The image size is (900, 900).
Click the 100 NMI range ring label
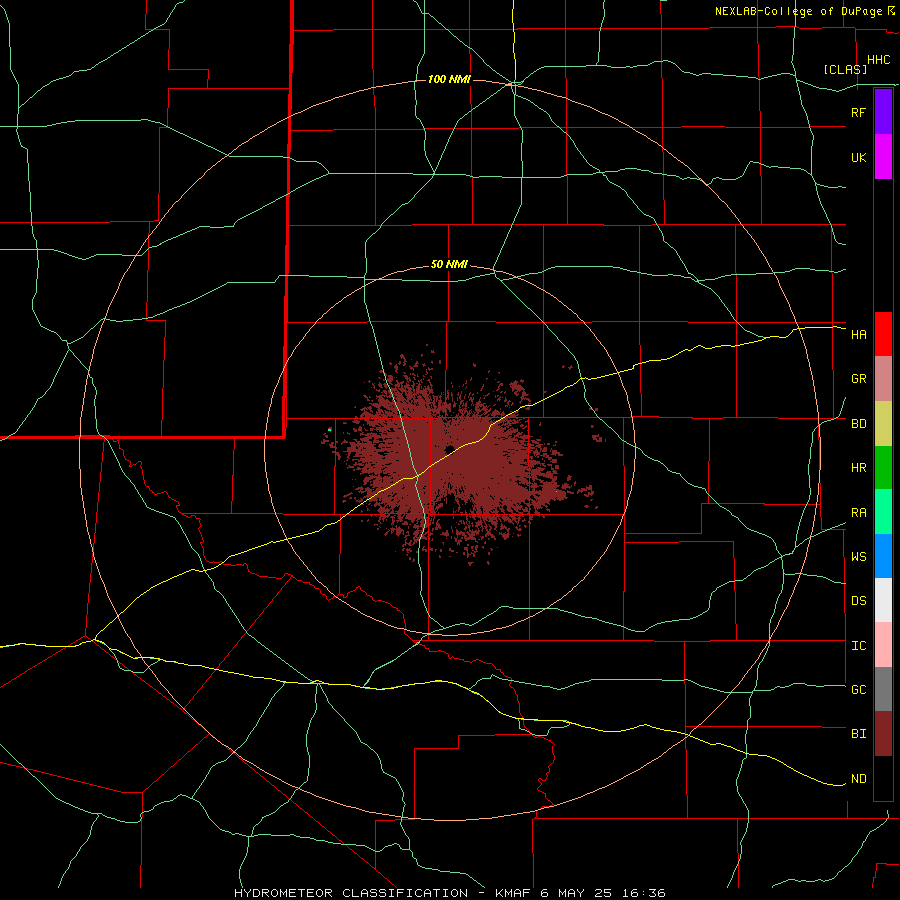tap(449, 79)
